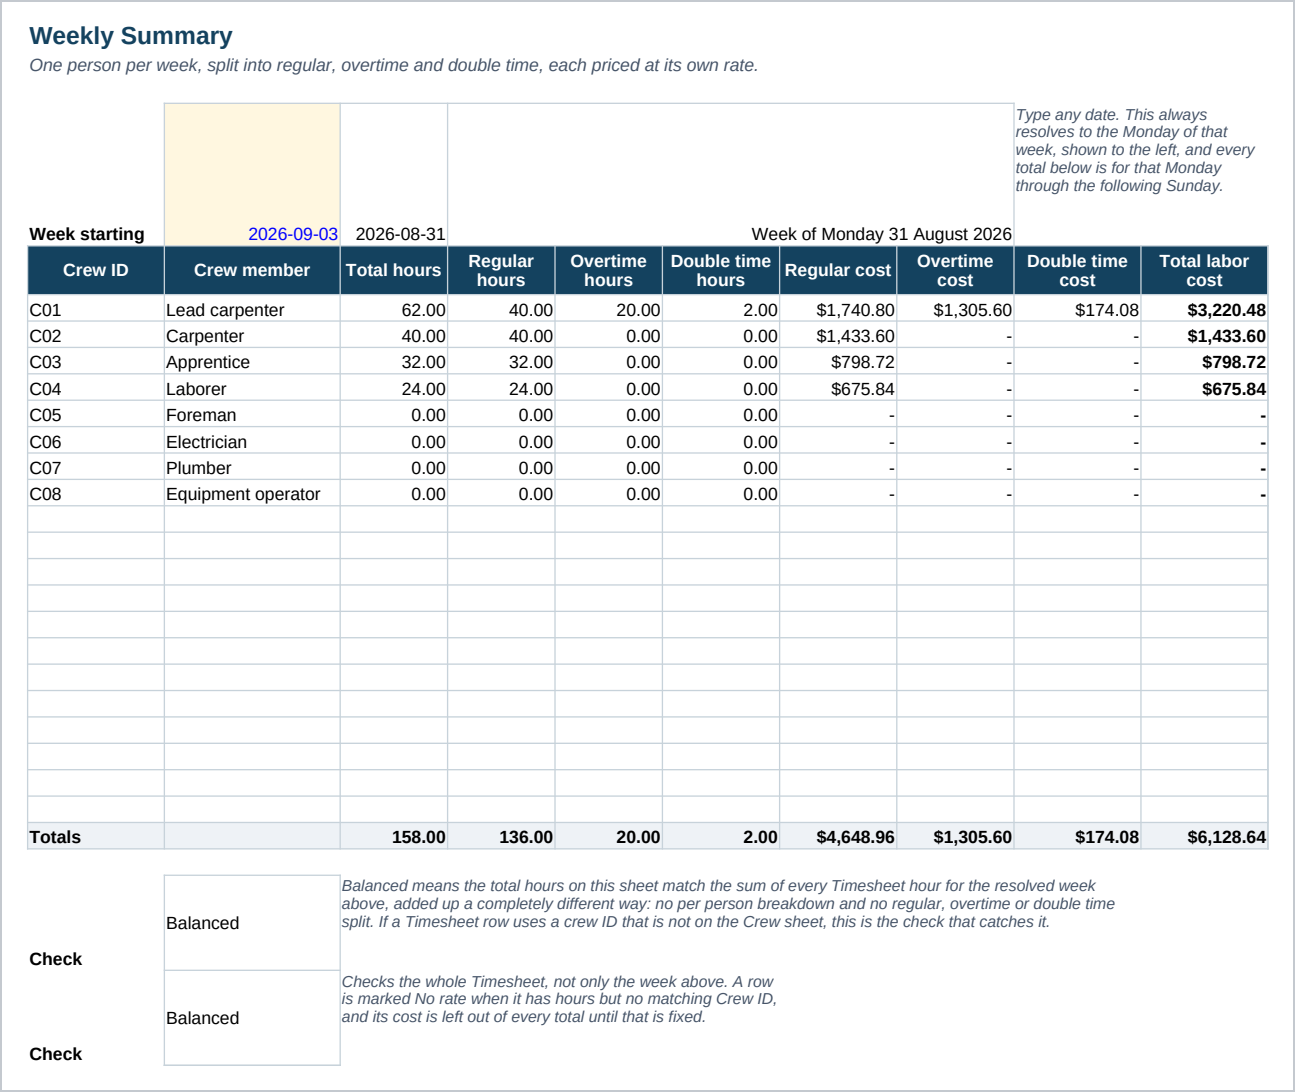Click crew ID C04

96,389
